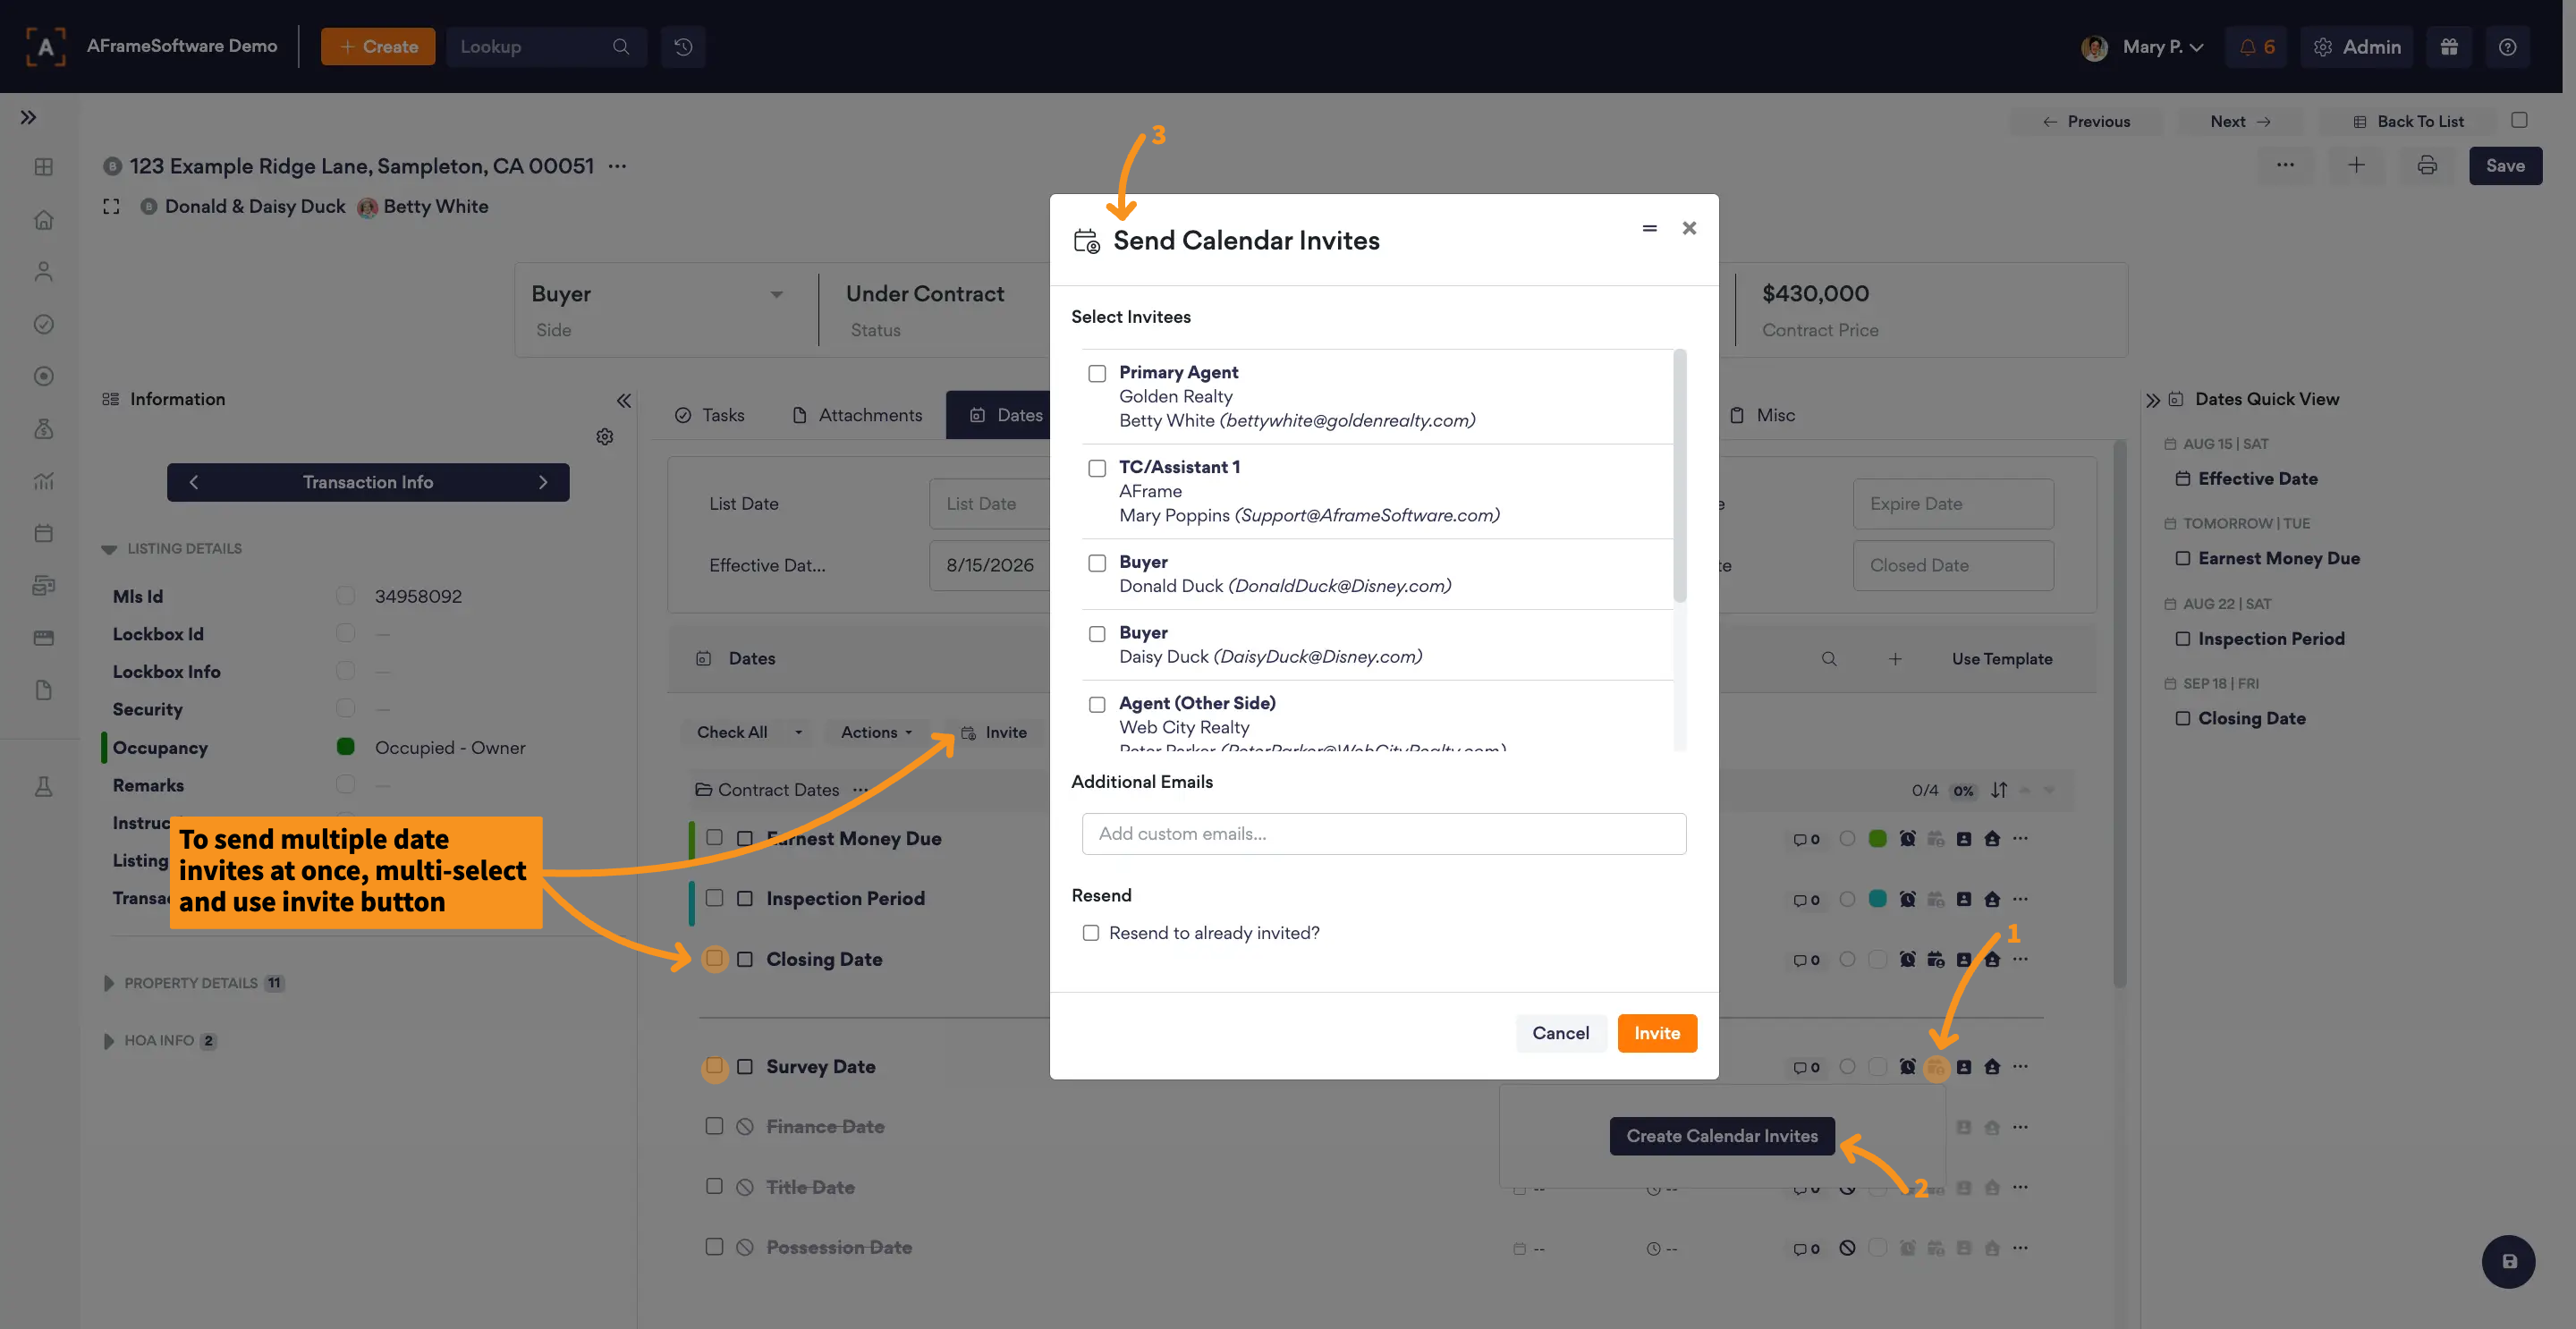The height and width of the screenshot is (1329, 2576).
Task: Click the search icon in Dates header
Action: [x=1829, y=659]
